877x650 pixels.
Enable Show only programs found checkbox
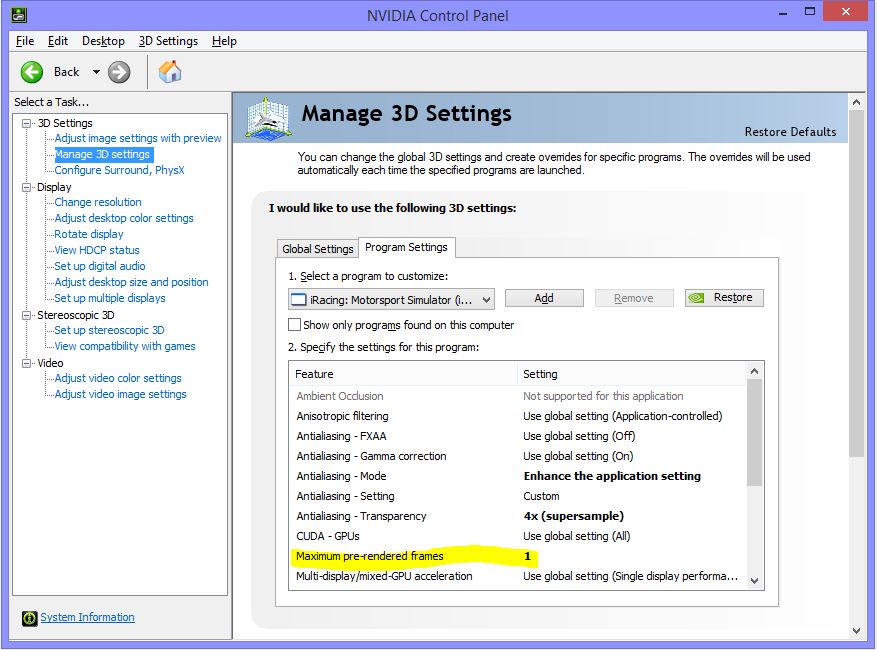coord(295,325)
